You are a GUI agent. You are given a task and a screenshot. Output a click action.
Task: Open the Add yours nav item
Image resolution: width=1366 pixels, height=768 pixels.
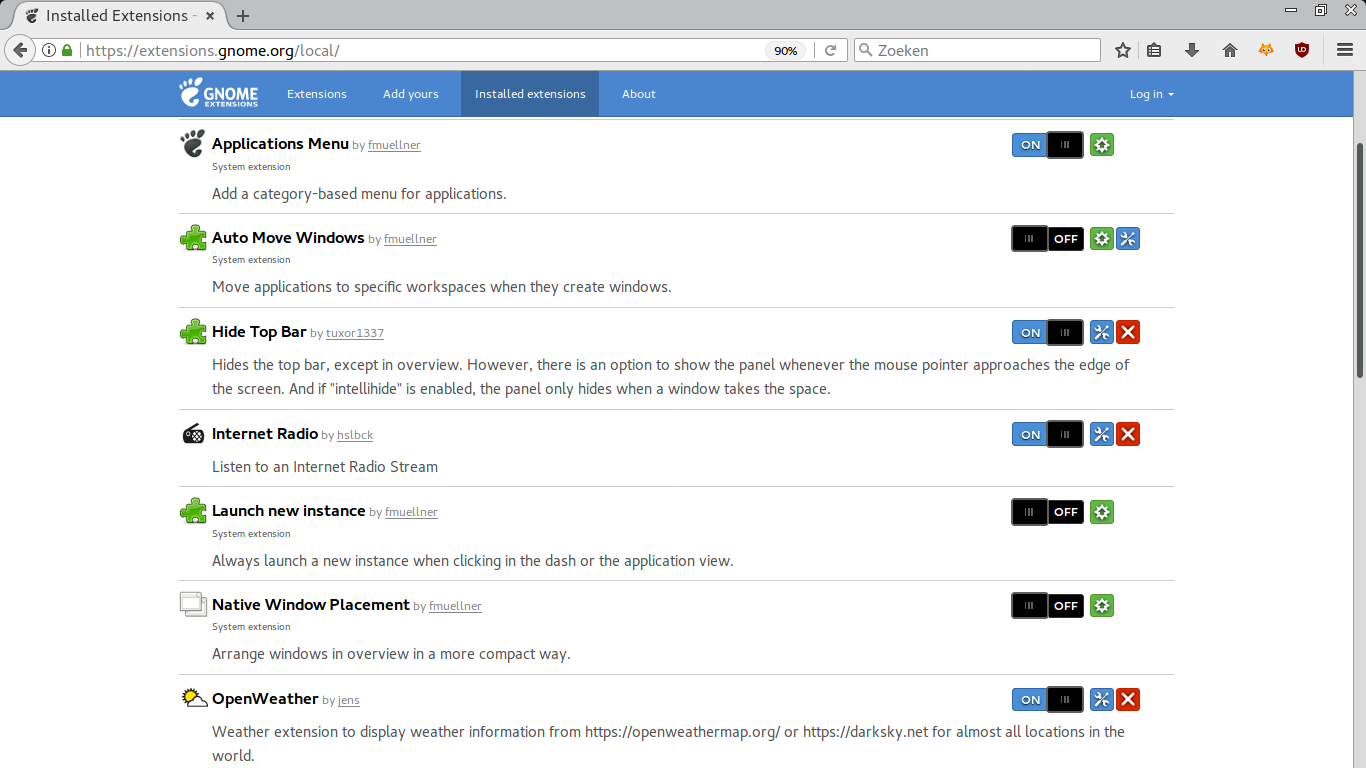411,94
